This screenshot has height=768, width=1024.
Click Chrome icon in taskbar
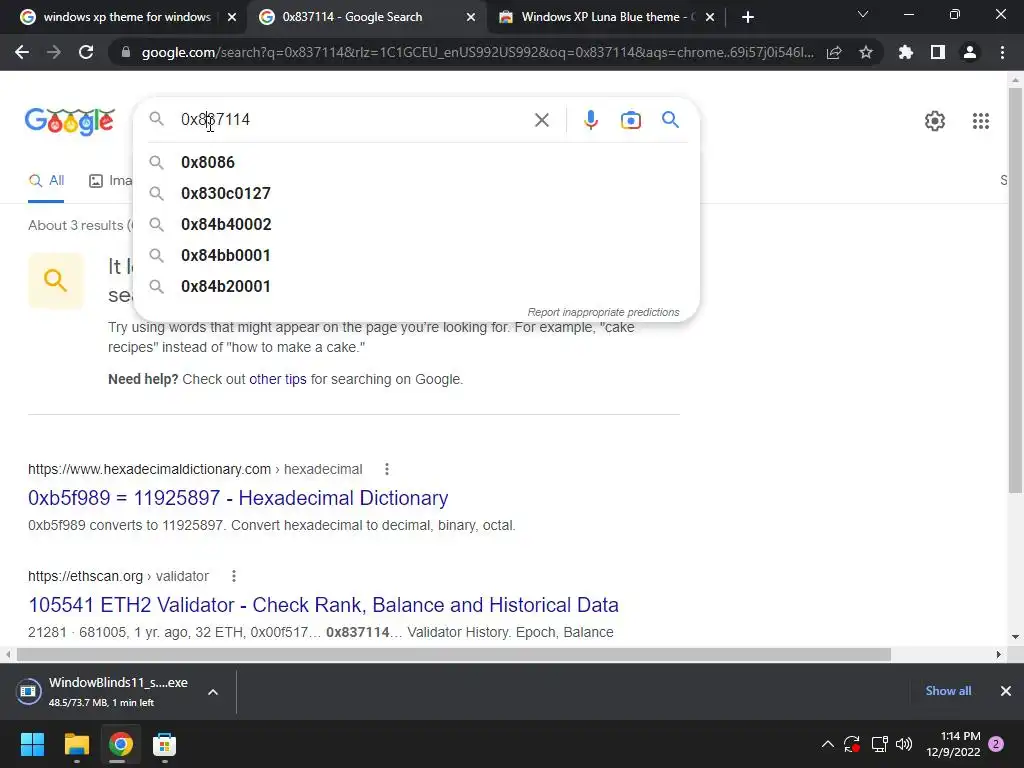(121, 744)
